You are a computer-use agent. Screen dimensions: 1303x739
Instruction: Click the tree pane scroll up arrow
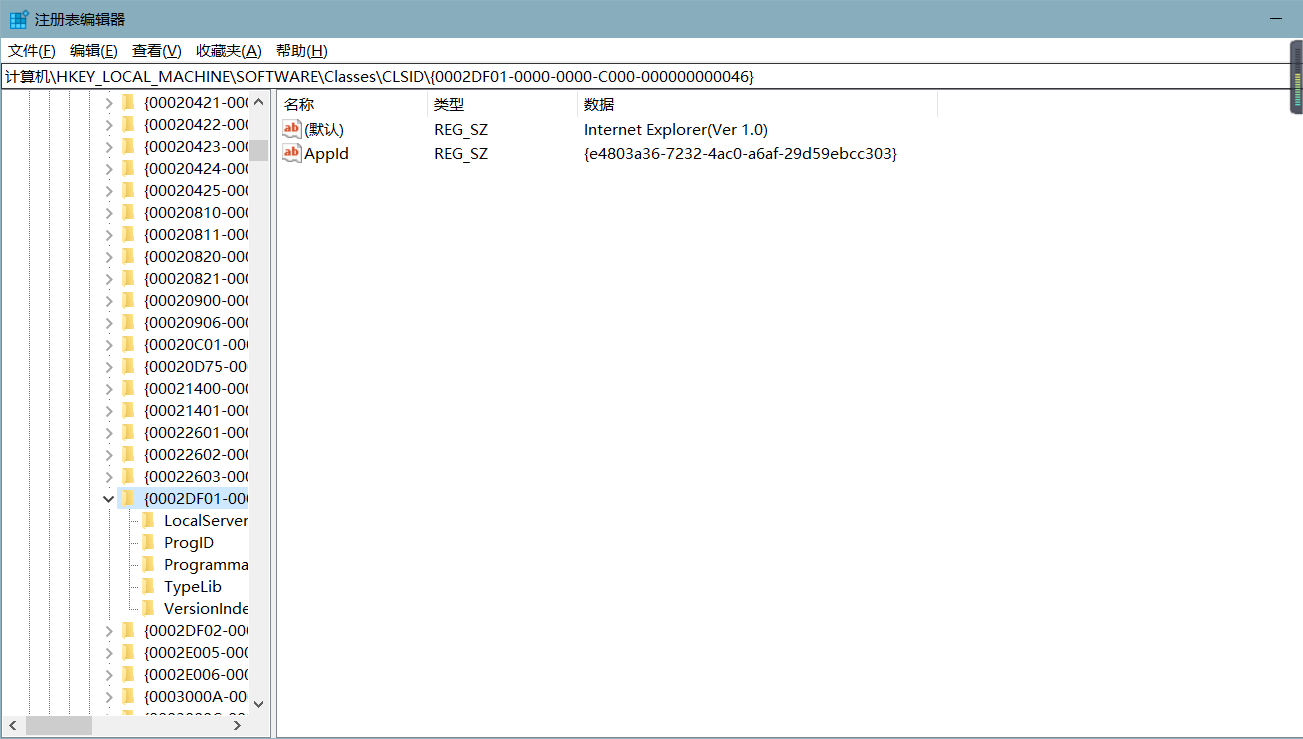(259, 101)
